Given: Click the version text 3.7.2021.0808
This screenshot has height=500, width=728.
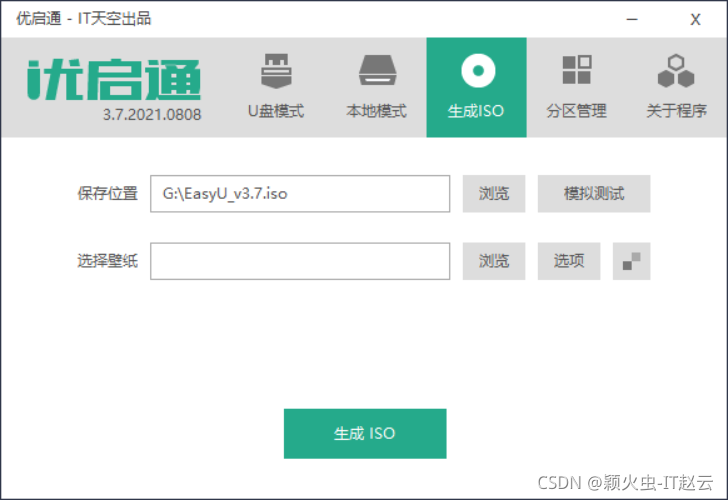Looking at the screenshot, I should pos(152,115).
